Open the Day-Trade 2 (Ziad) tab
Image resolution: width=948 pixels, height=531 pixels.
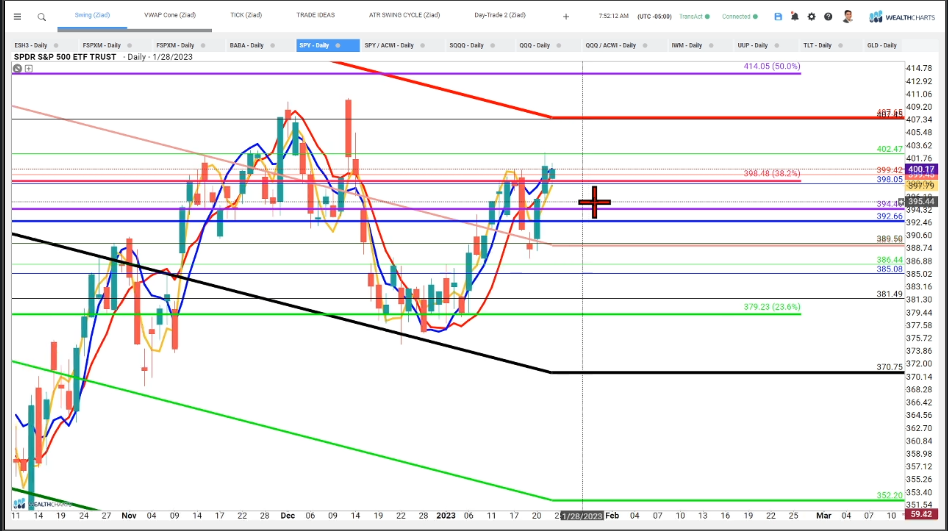pos(500,15)
